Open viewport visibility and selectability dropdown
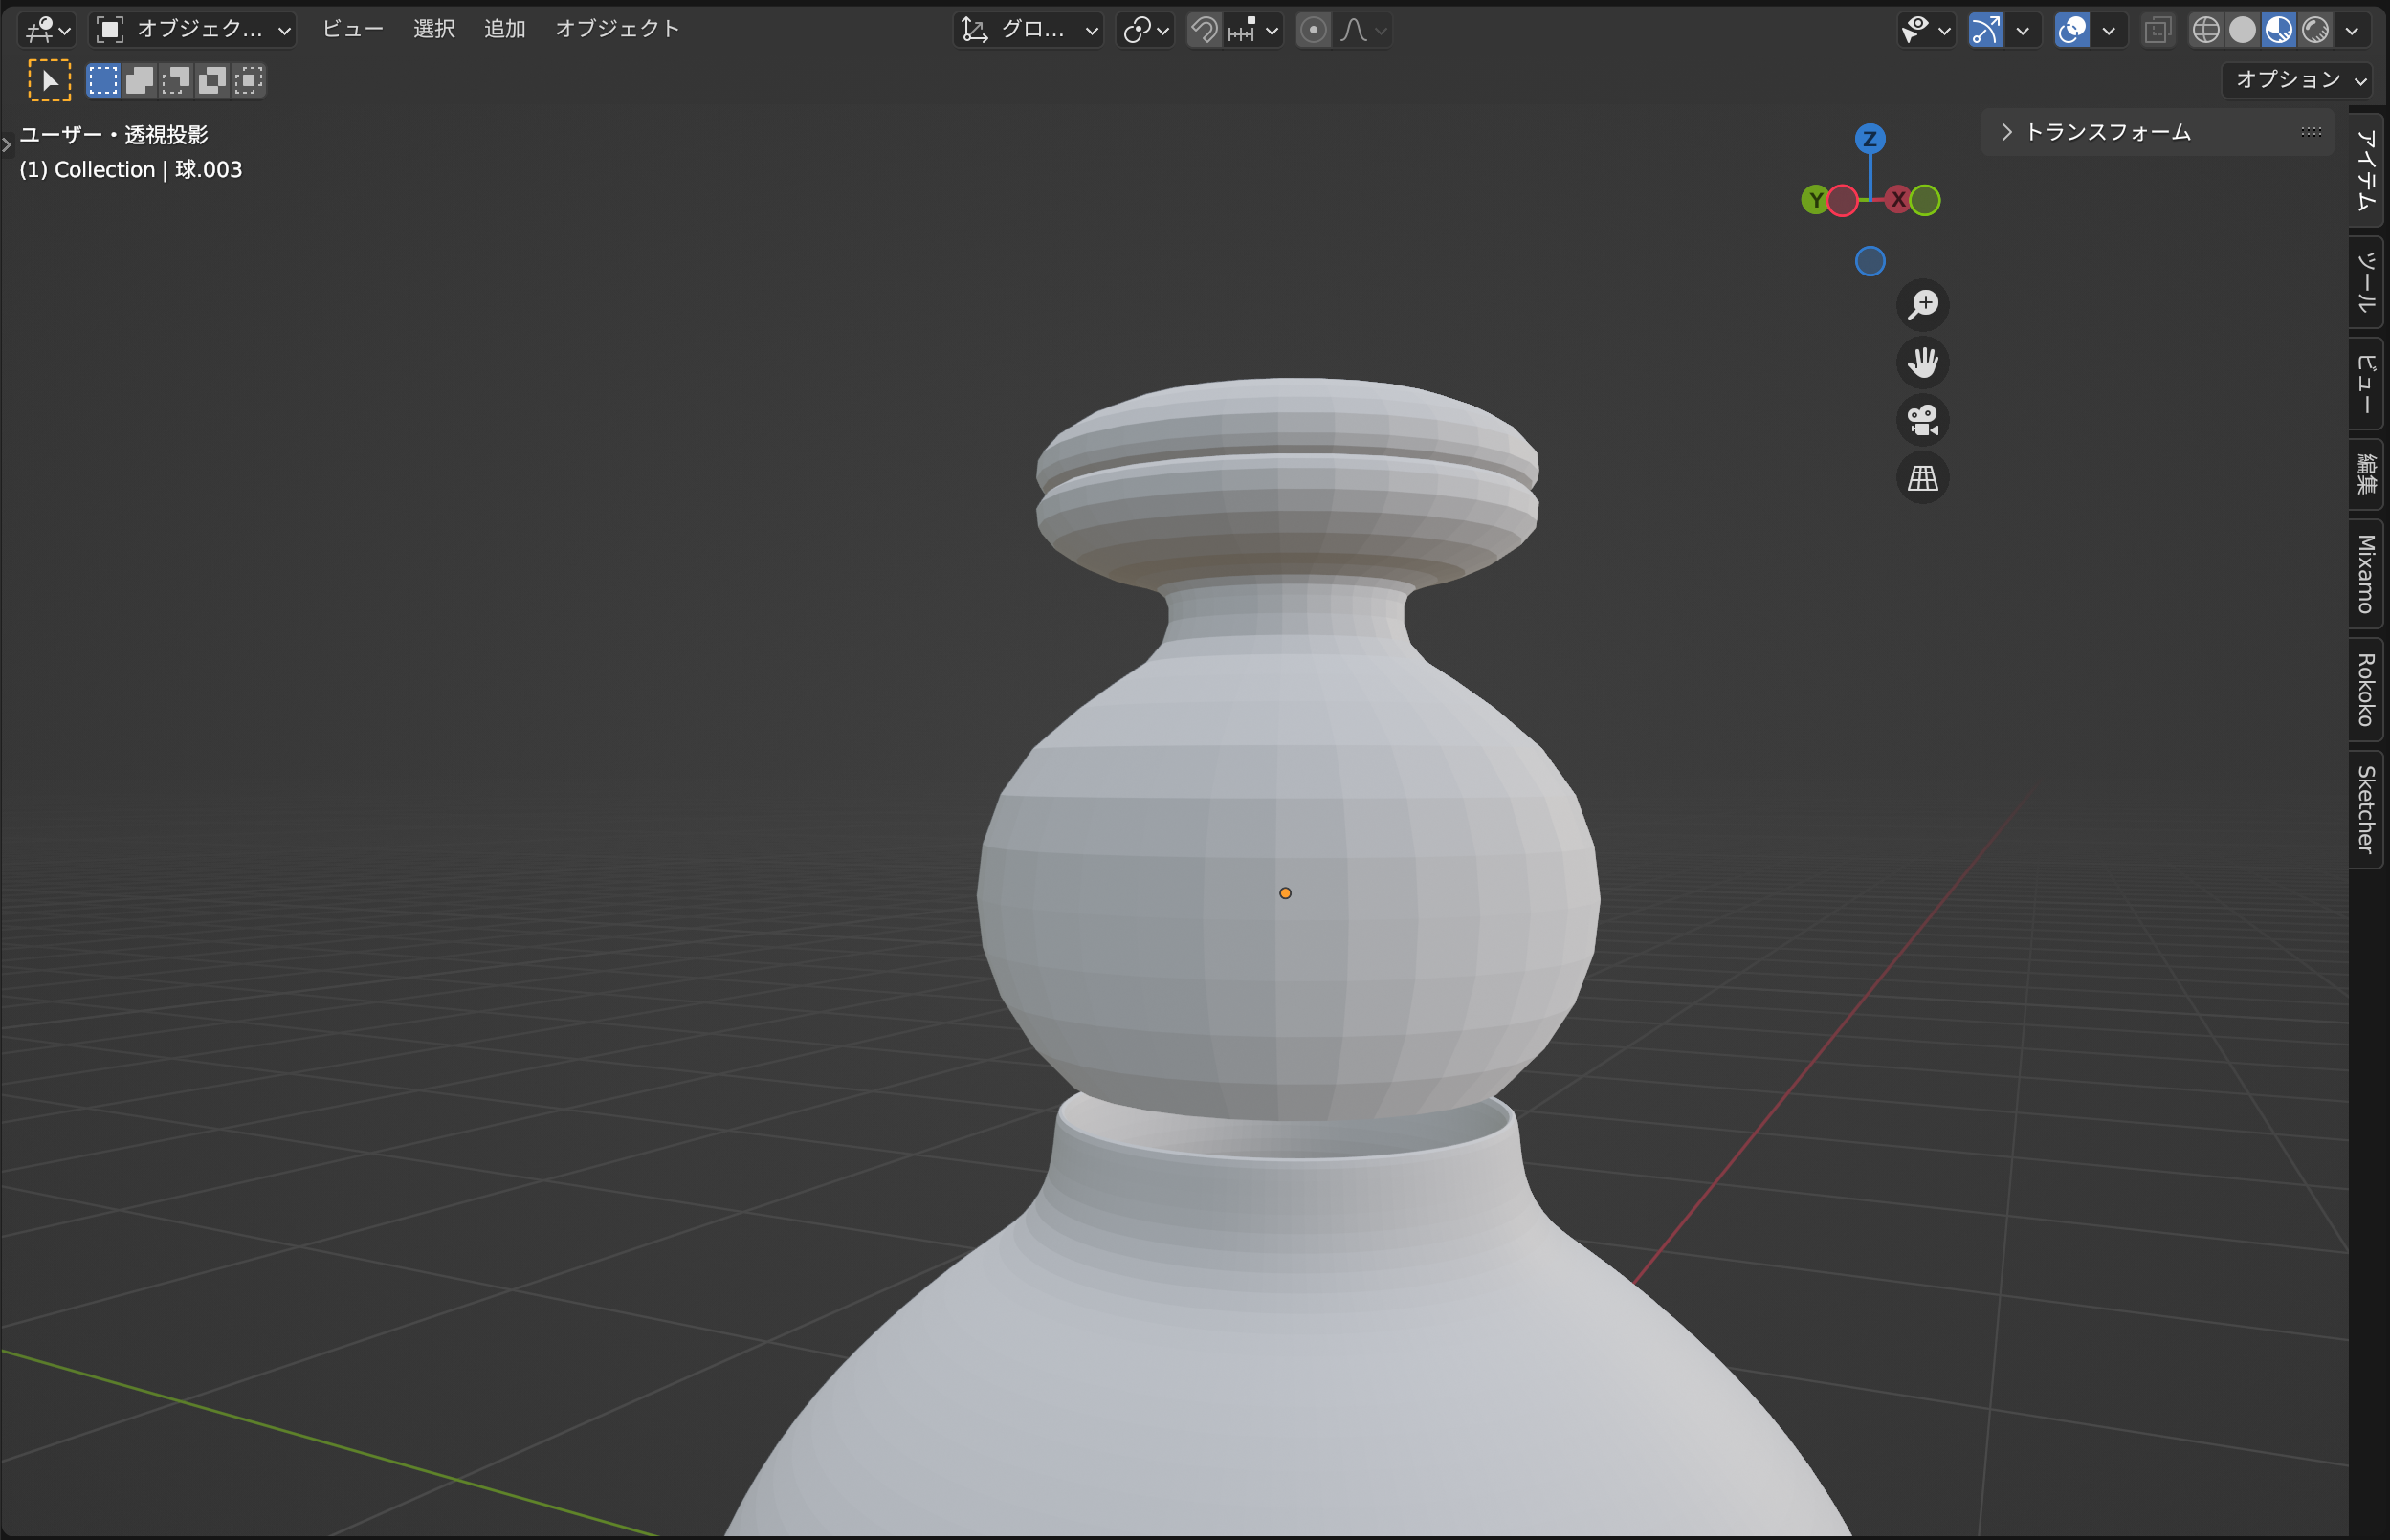Screen dimensions: 2390x1540 click(x=1925, y=30)
